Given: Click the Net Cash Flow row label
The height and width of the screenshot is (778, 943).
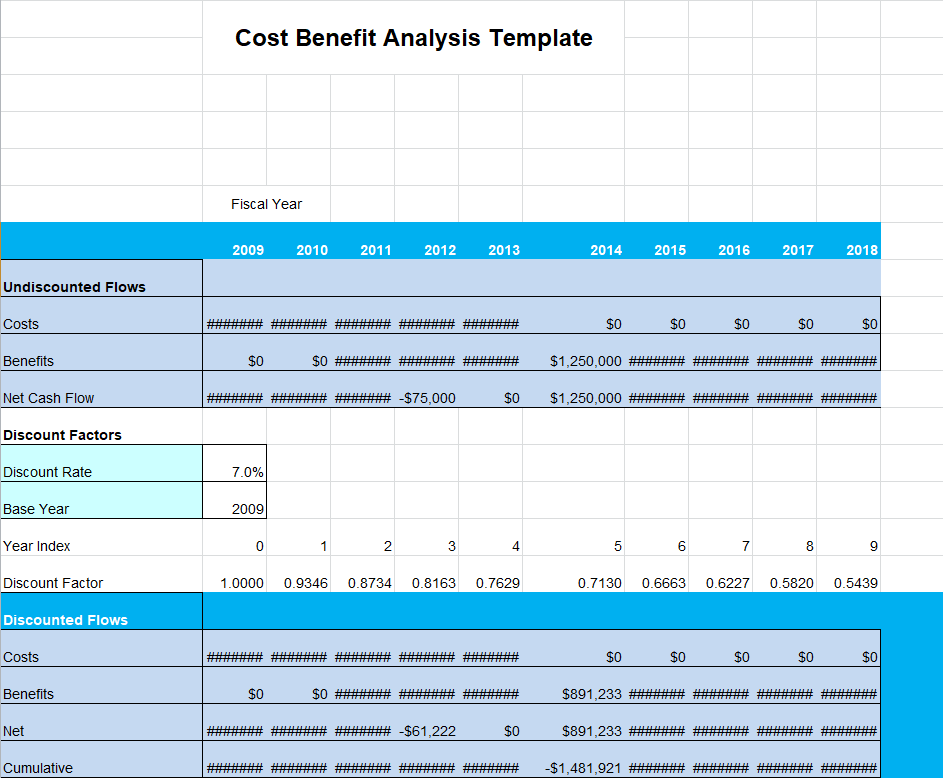Looking at the screenshot, I should coord(49,398).
